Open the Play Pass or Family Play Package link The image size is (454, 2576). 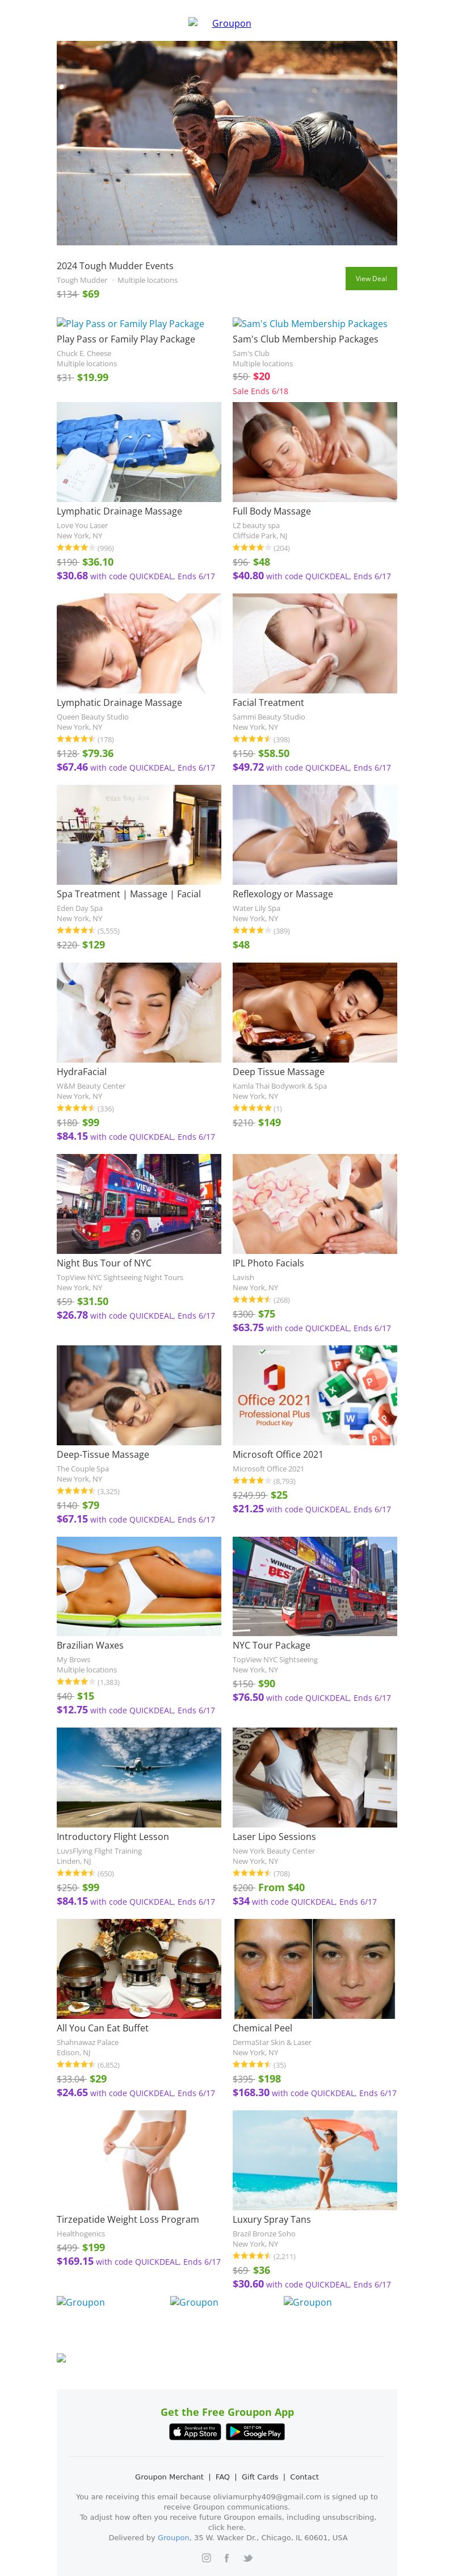[x=130, y=324]
